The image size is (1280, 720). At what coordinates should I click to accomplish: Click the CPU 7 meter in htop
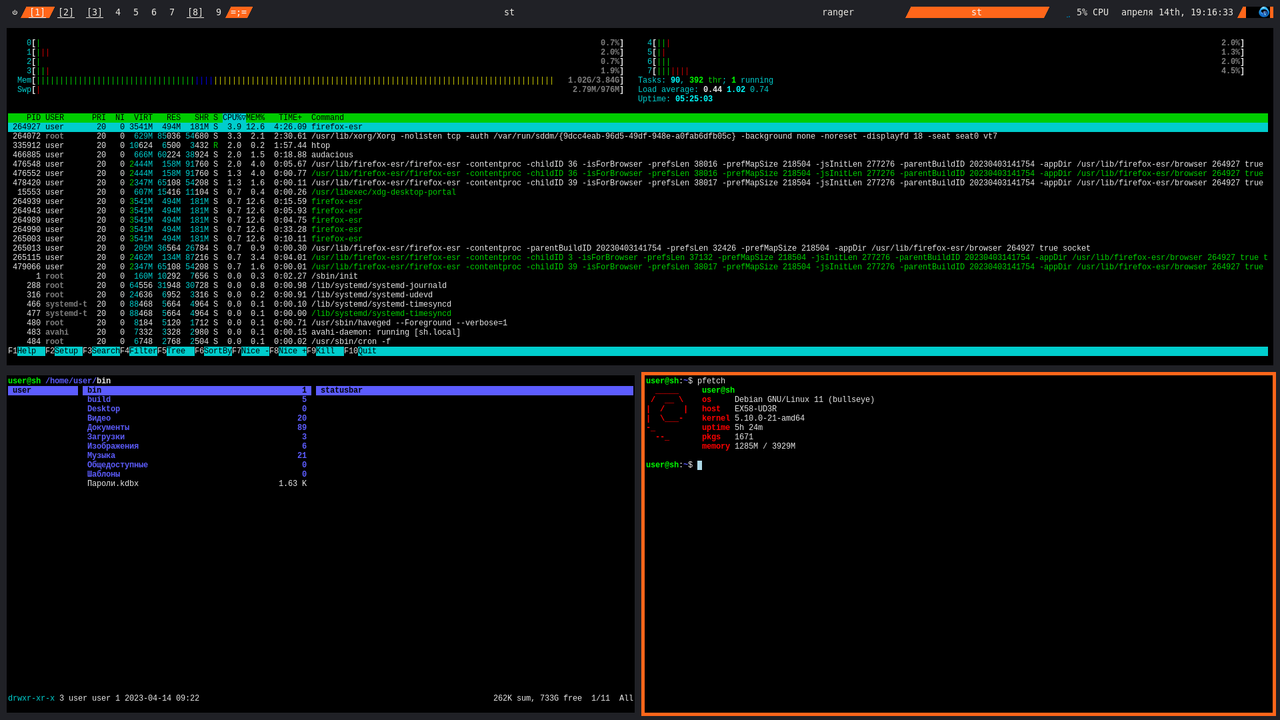[946, 71]
